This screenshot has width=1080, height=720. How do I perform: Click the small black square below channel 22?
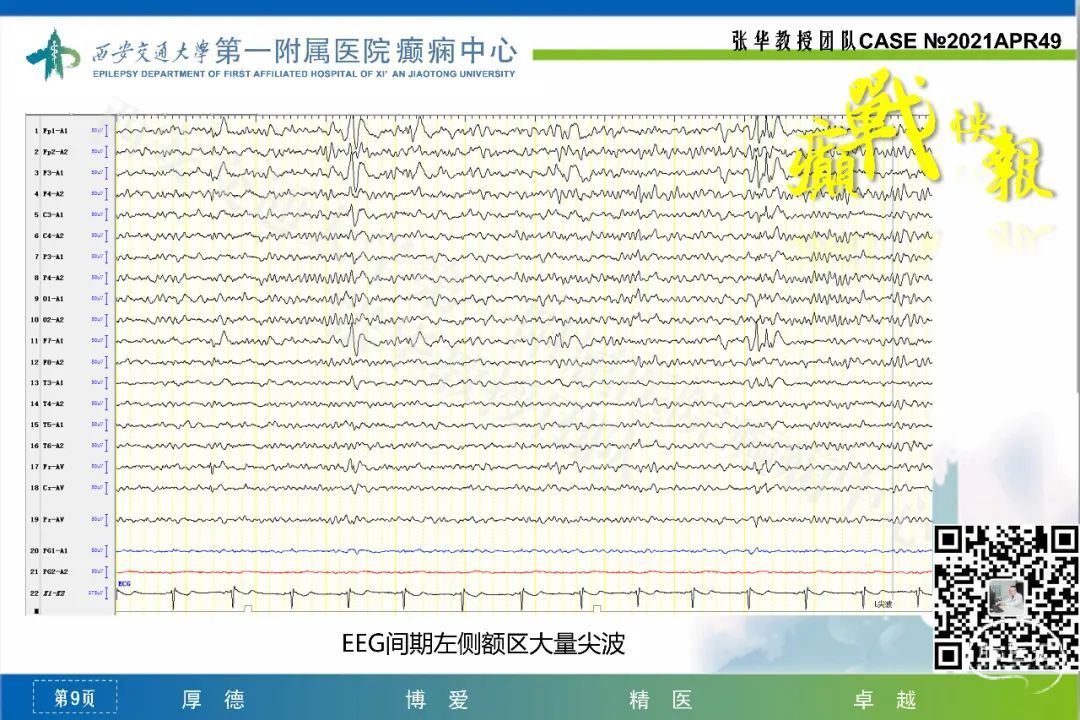click(37, 610)
